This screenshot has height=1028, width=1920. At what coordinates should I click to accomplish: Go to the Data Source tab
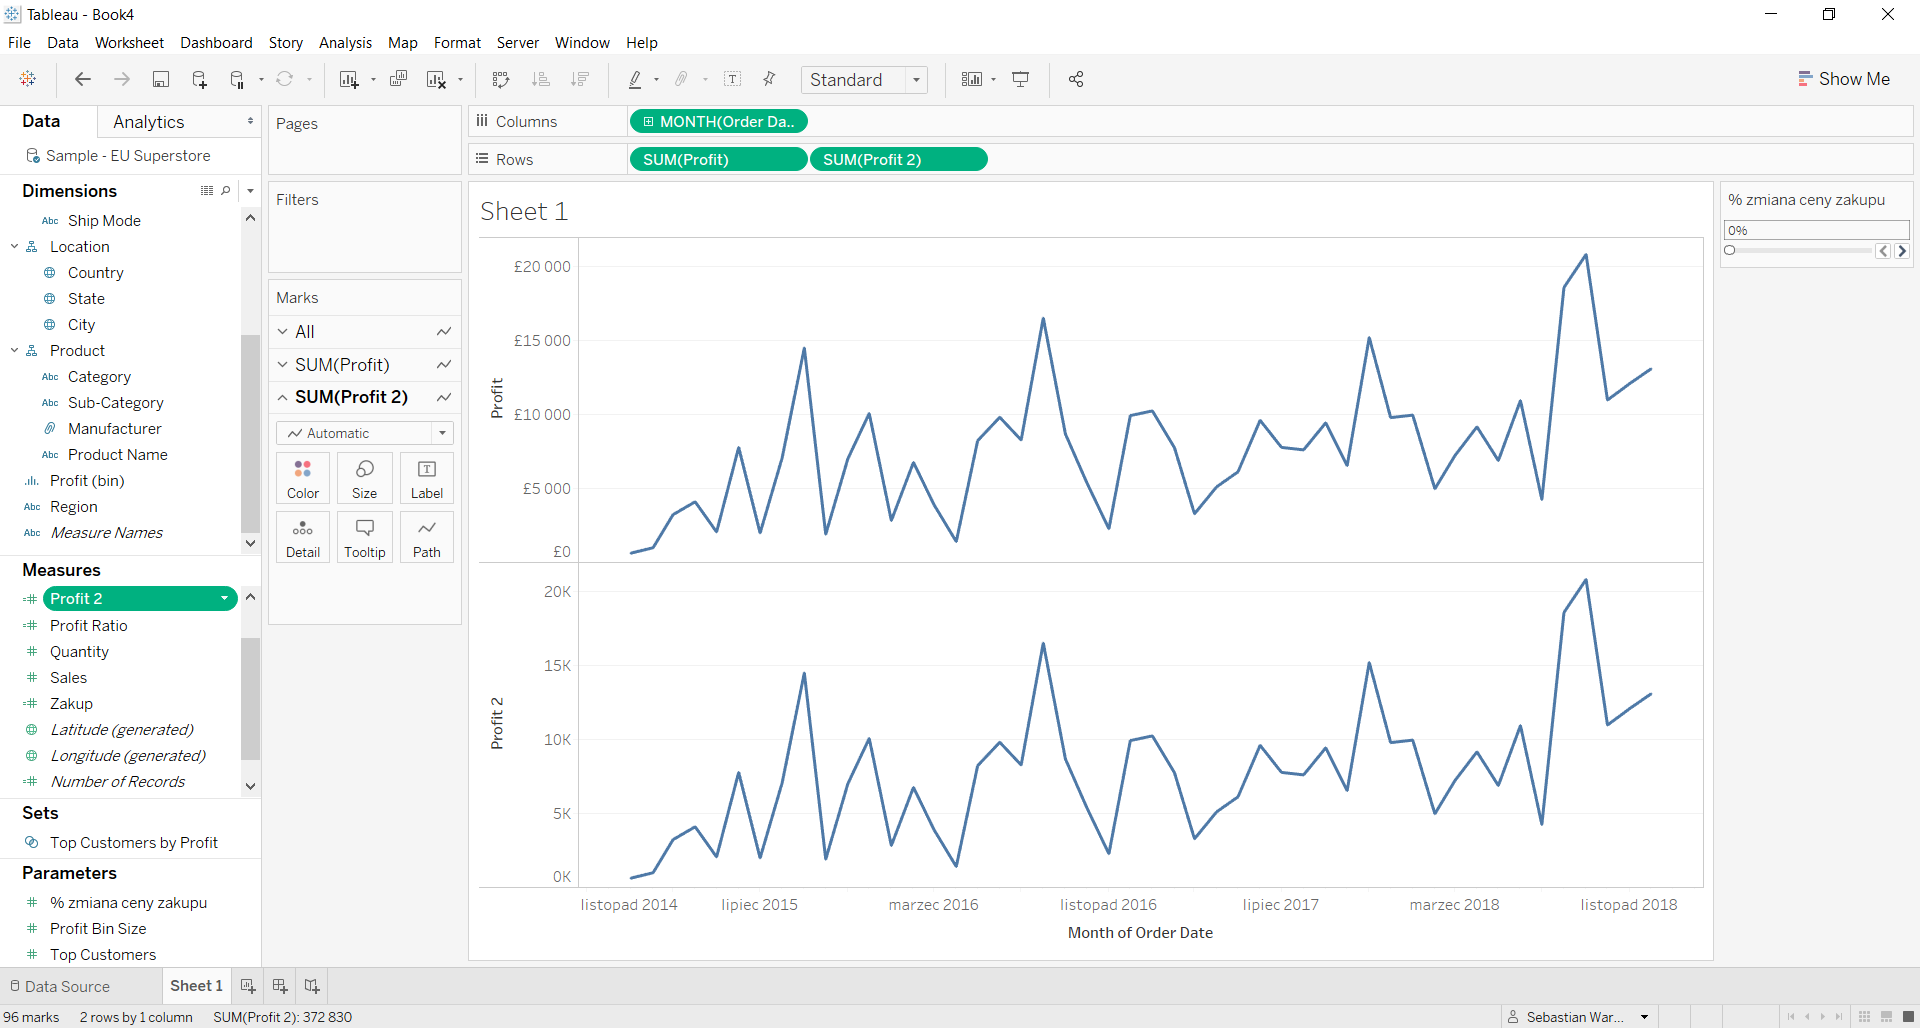pos(60,986)
